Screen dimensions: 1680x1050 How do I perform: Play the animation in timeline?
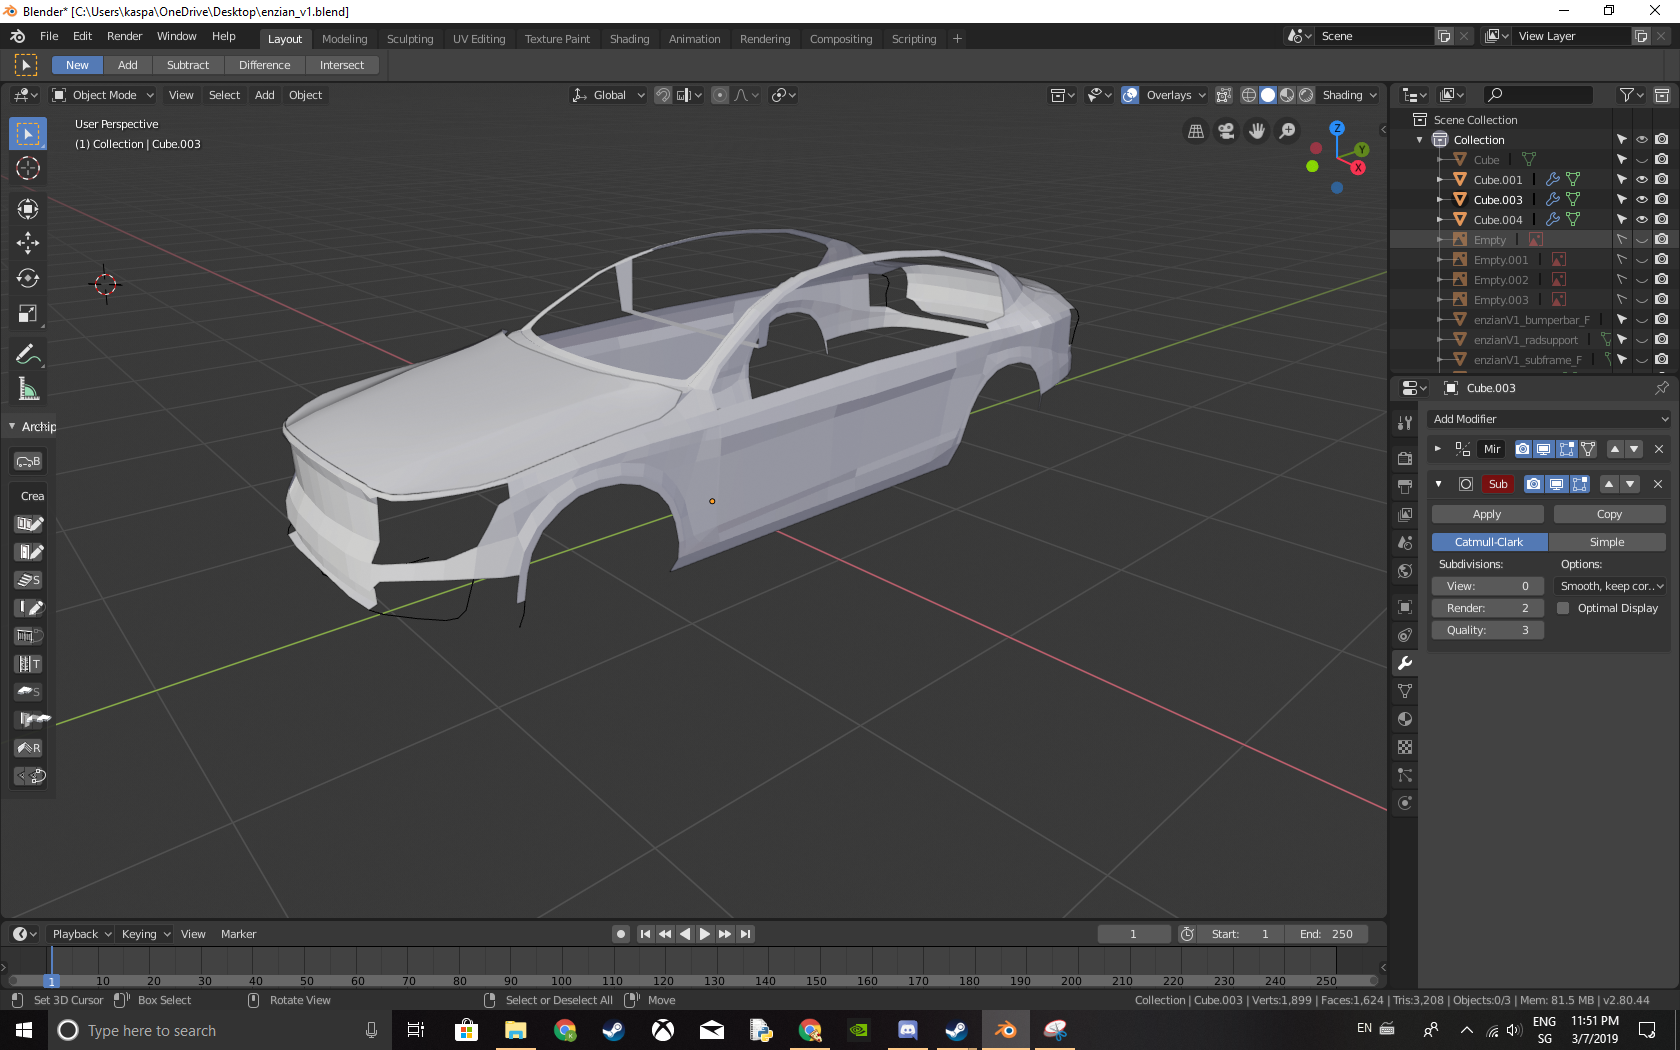[x=705, y=934]
